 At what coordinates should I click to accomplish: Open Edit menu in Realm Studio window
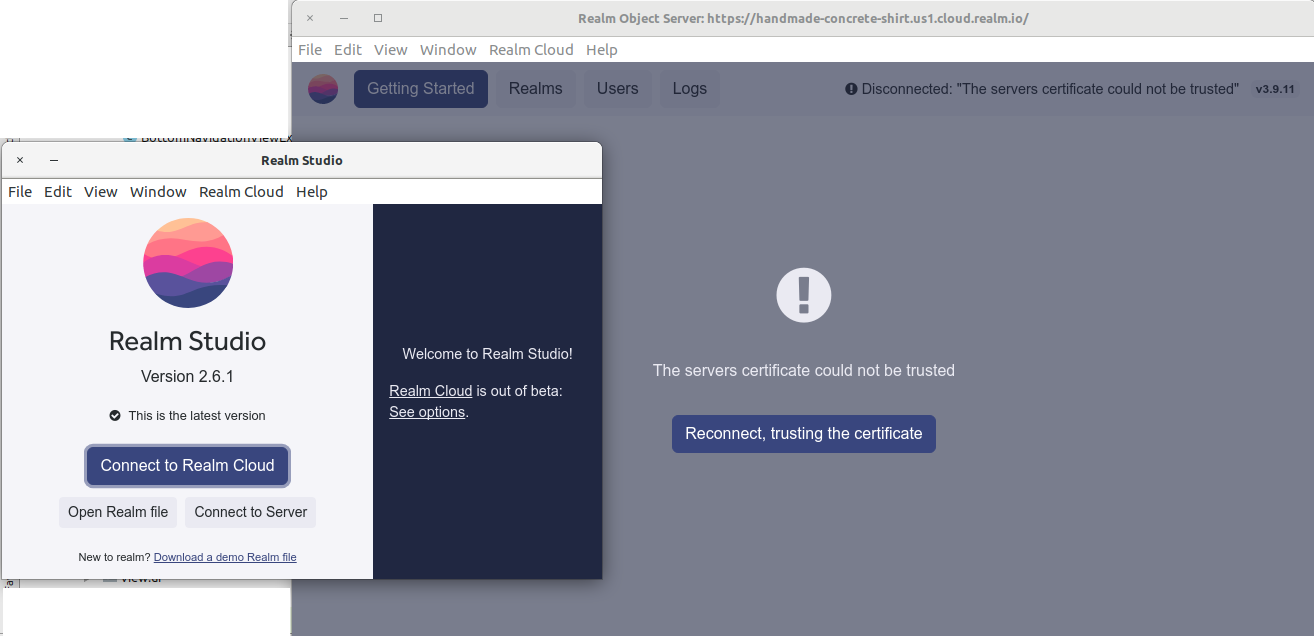[58, 192]
